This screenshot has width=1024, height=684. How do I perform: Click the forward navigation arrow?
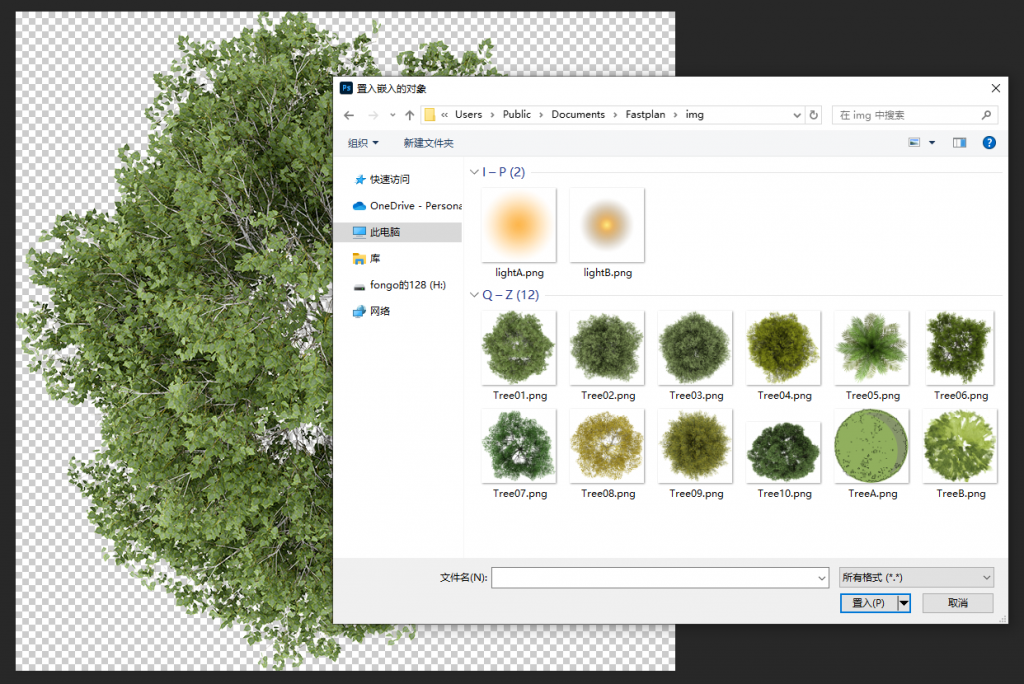click(x=373, y=115)
